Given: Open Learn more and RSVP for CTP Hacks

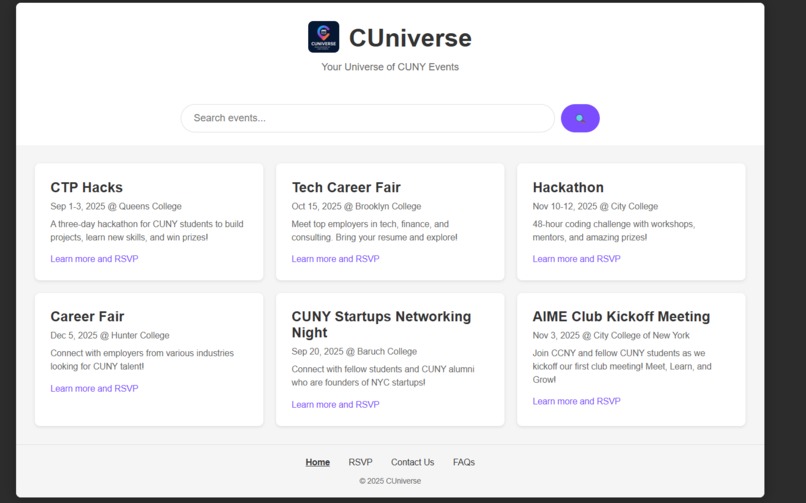Looking at the screenshot, I should click(x=95, y=259).
